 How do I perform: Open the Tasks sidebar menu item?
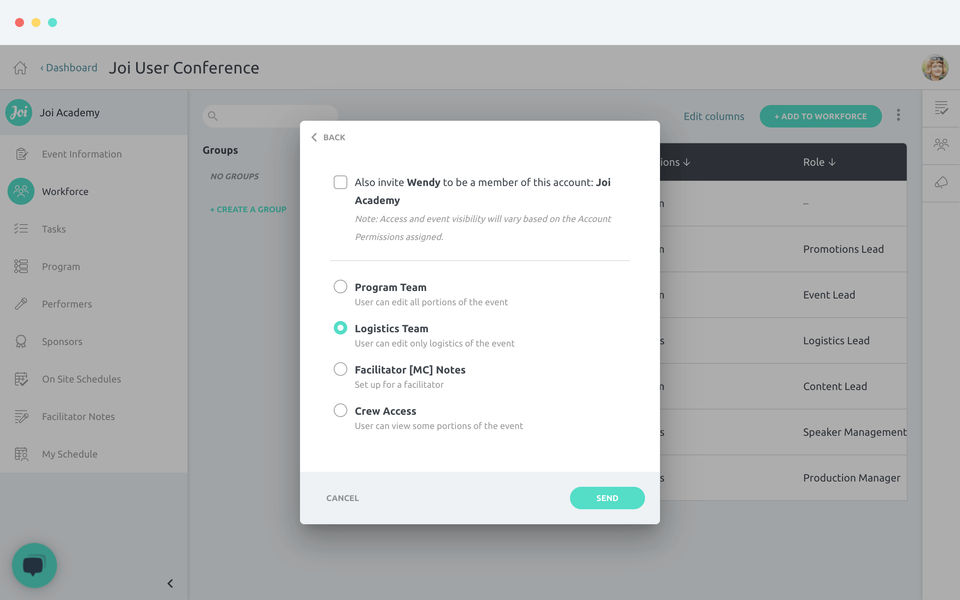click(54, 229)
